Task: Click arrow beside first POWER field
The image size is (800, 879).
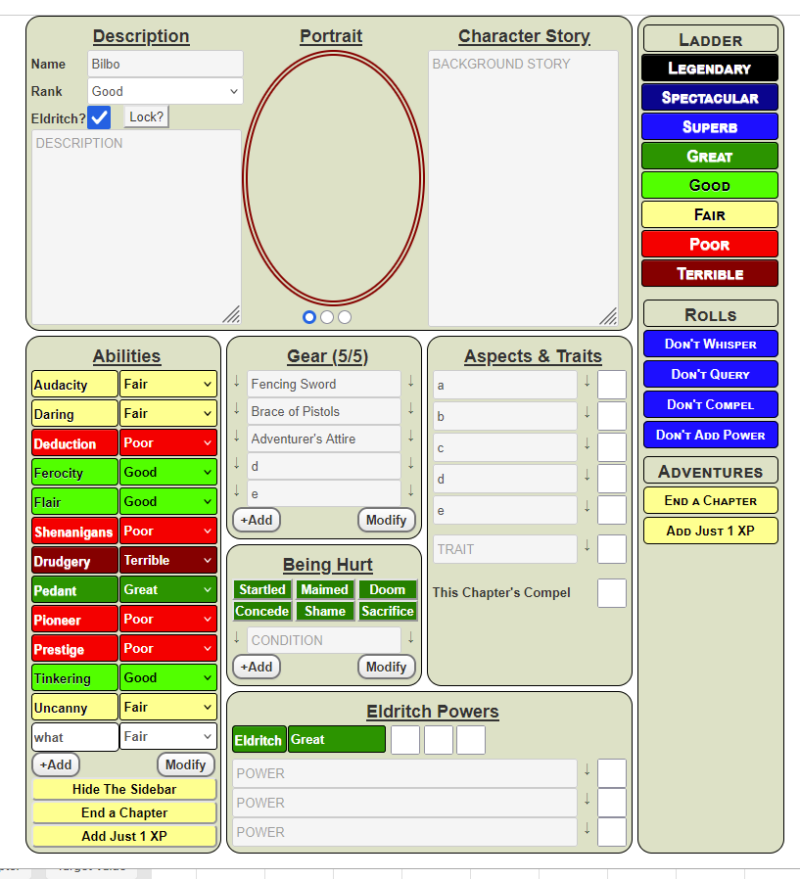Action: [587, 770]
